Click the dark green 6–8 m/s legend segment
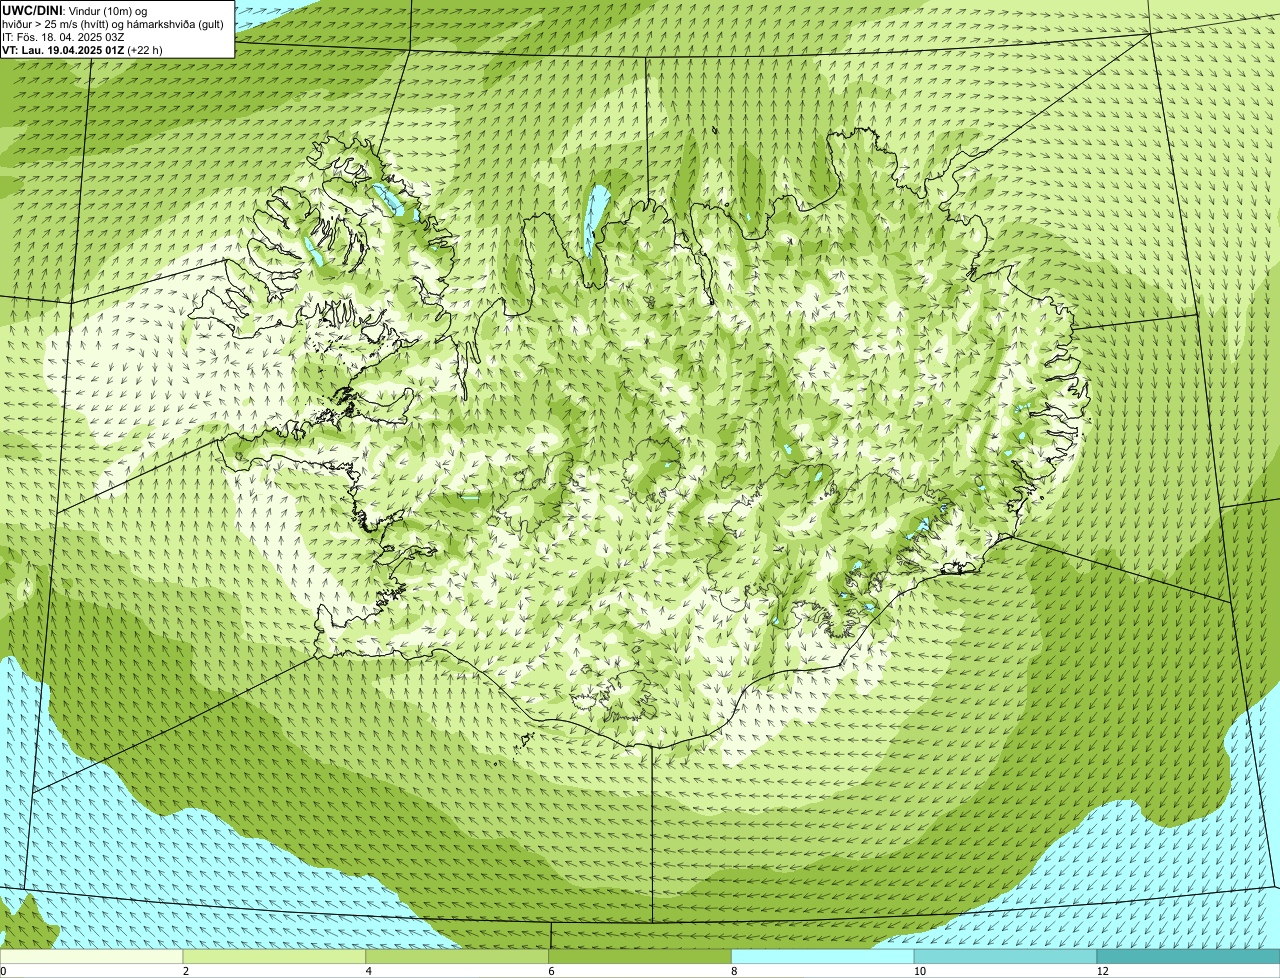Viewport: 1280px width, 978px height. 640,956
